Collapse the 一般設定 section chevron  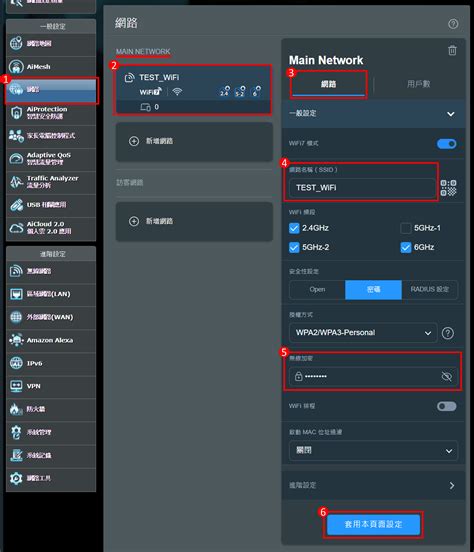click(451, 114)
